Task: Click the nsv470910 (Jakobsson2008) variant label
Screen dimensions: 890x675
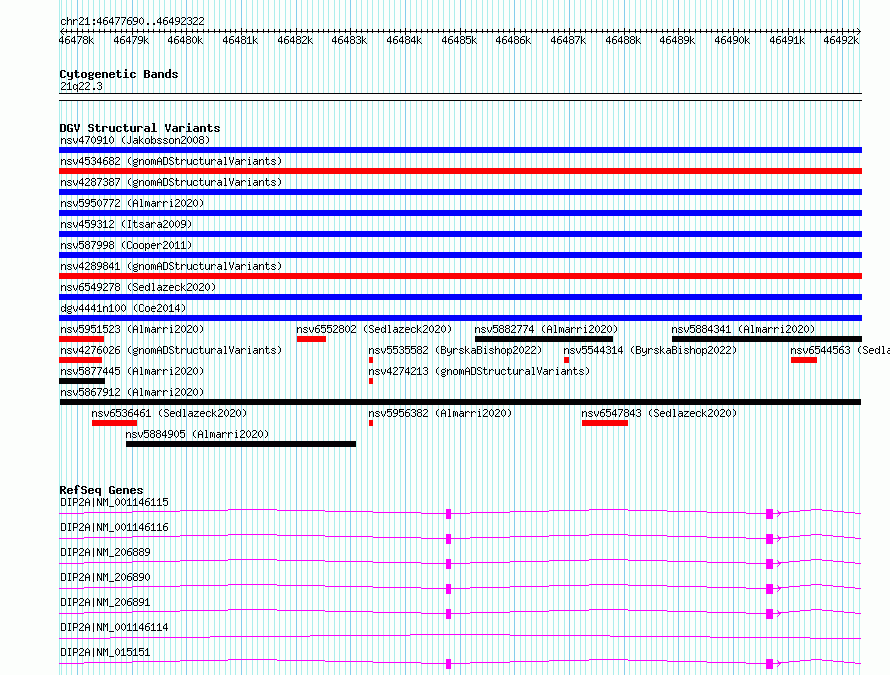Action: click(135, 140)
